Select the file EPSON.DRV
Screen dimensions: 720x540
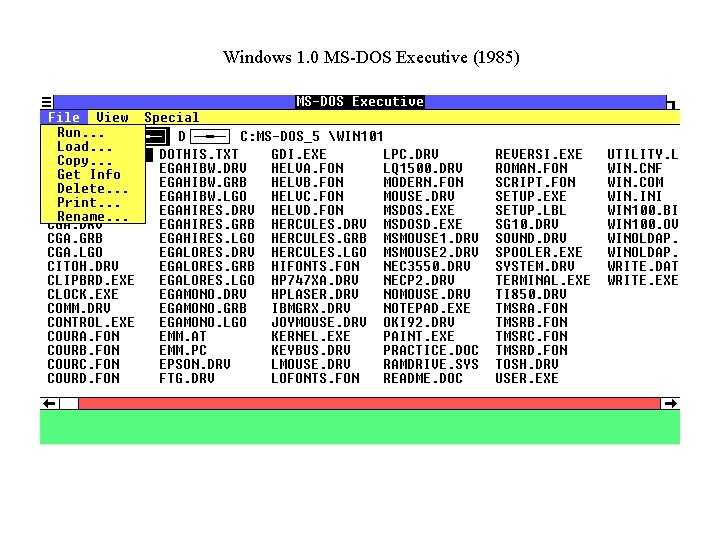point(195,364)
